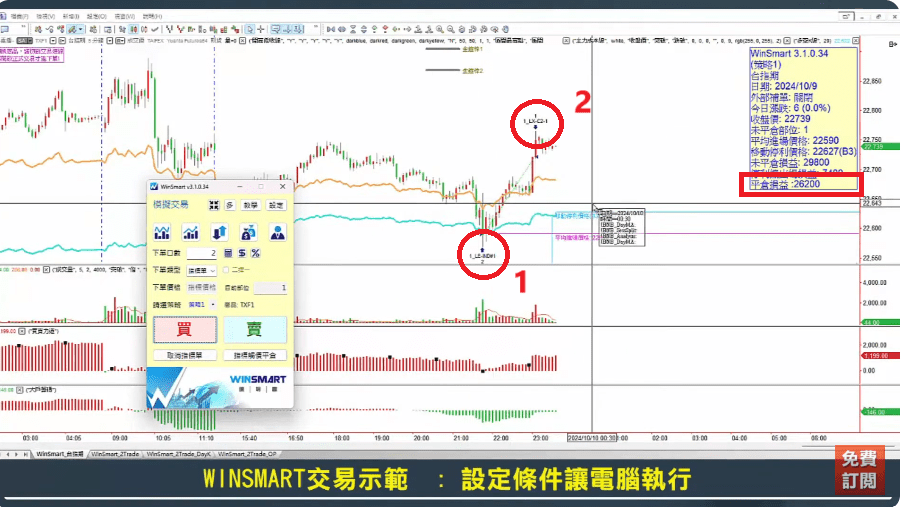The height and width of the screenshot is (507, 902).
Task: Click the 下單價格 price input field
Action: (201, 287)
